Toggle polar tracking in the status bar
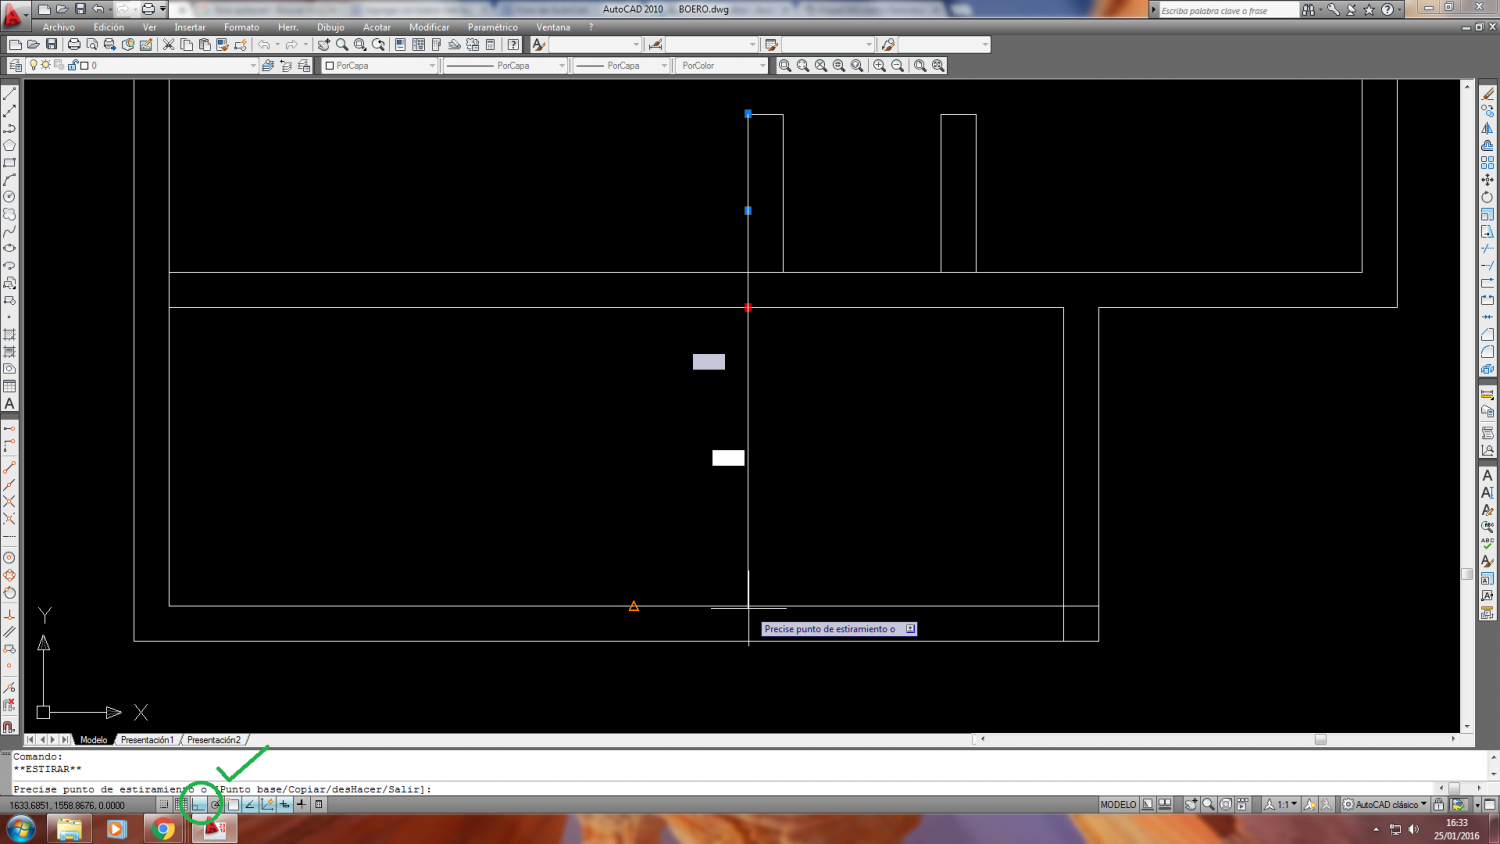Image resolution: width=1500 pixels, height=844 pixels. click(215, 804)
